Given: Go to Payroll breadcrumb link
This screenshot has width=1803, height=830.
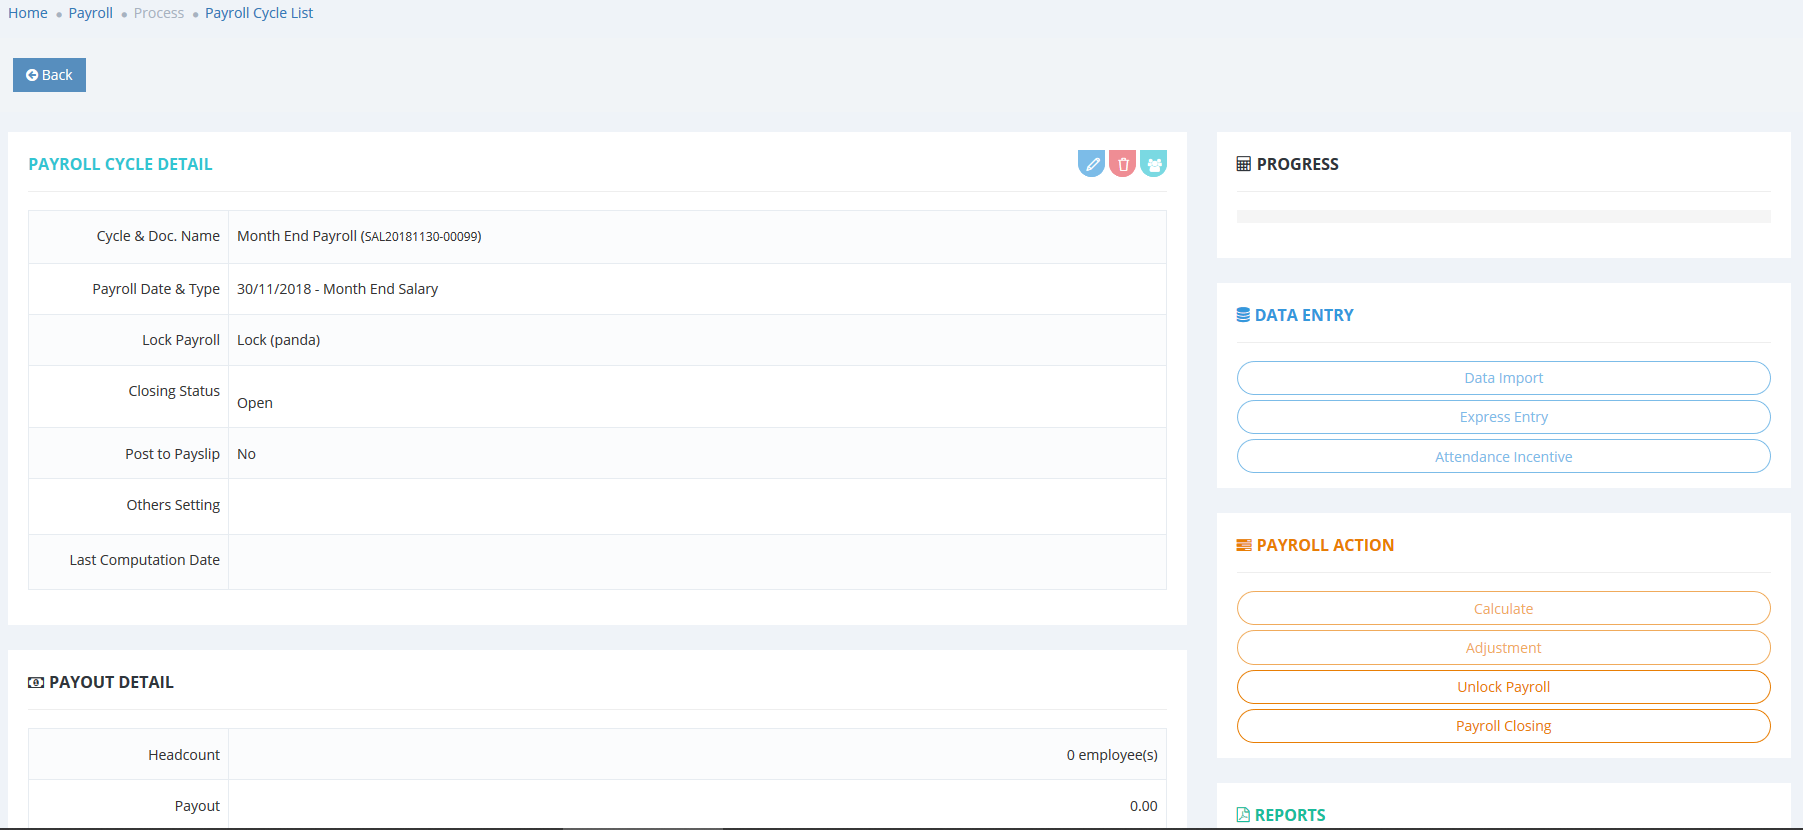Looking at the screenshot, I should click(x=90, y=13).
